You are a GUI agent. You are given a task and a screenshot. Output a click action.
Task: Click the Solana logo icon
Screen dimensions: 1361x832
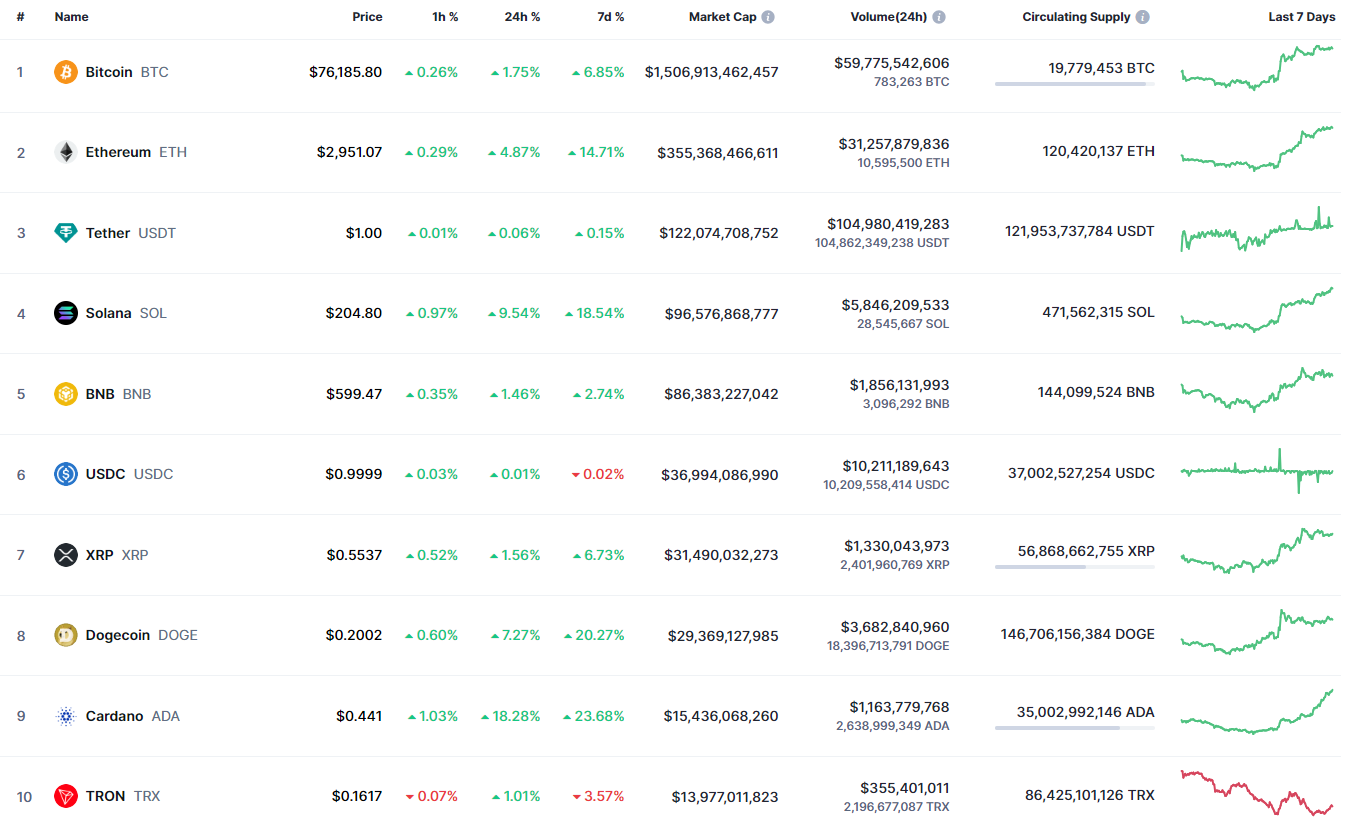(65, 313)
